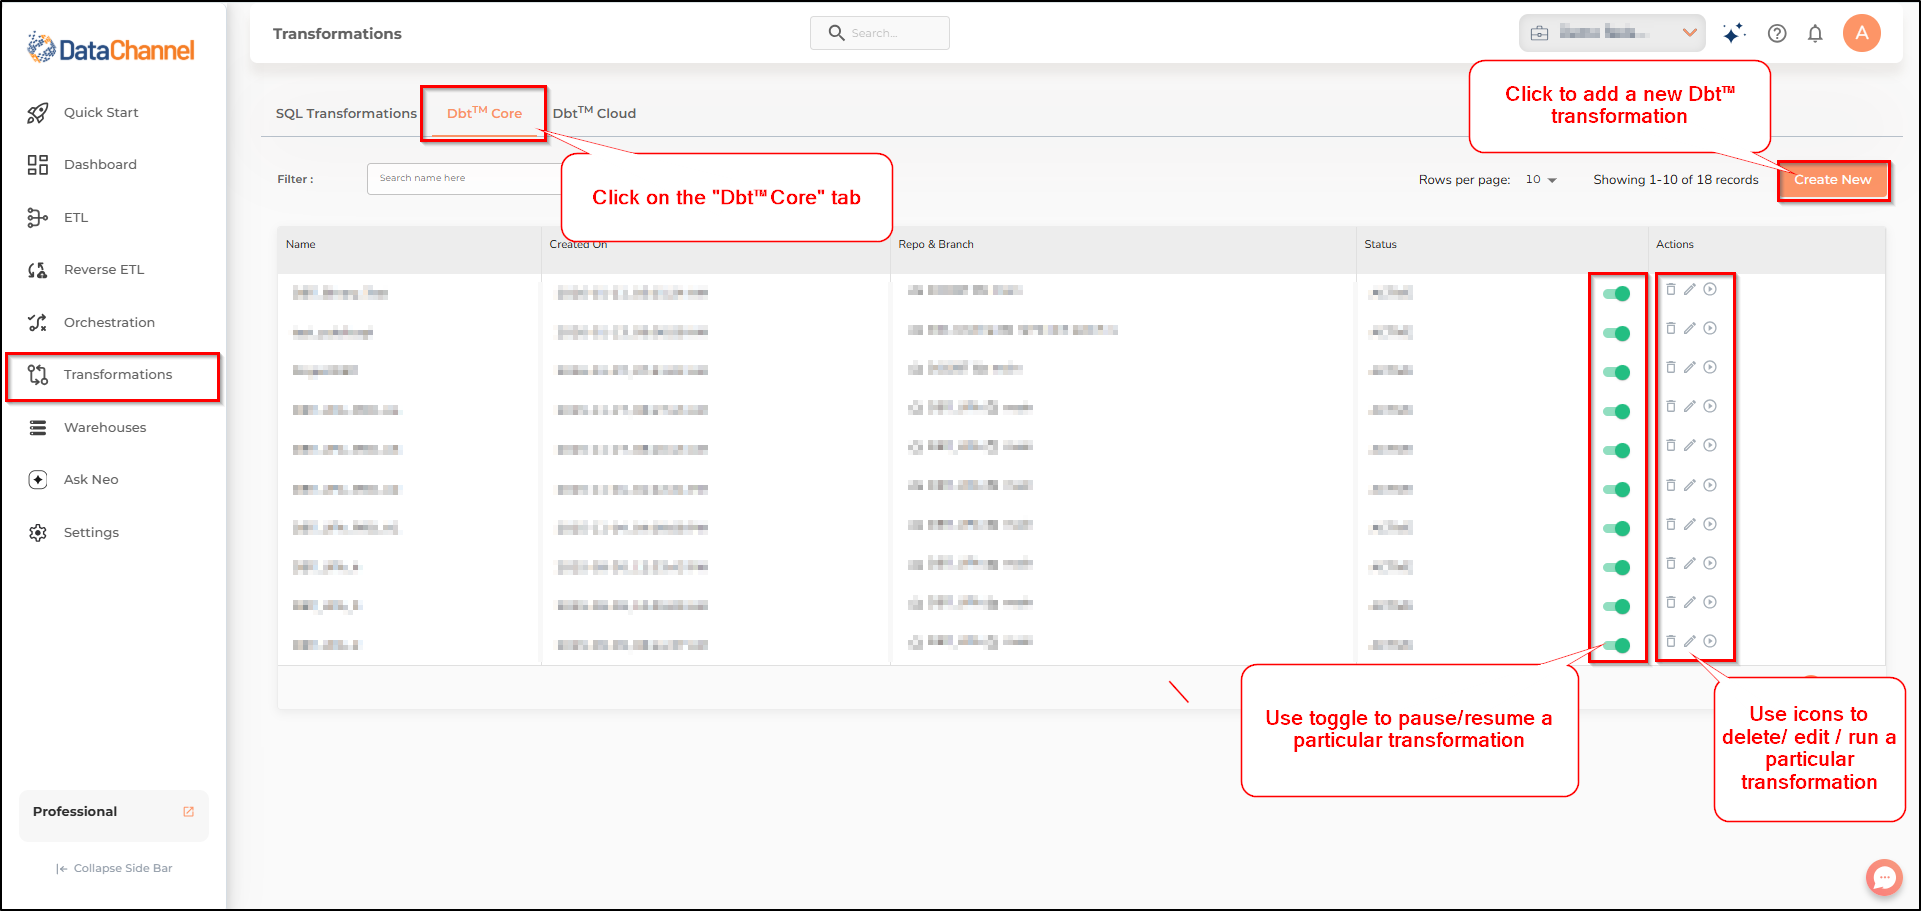
Task: Open the Dbt Cloud tab
Action: (x=594, y=113)
